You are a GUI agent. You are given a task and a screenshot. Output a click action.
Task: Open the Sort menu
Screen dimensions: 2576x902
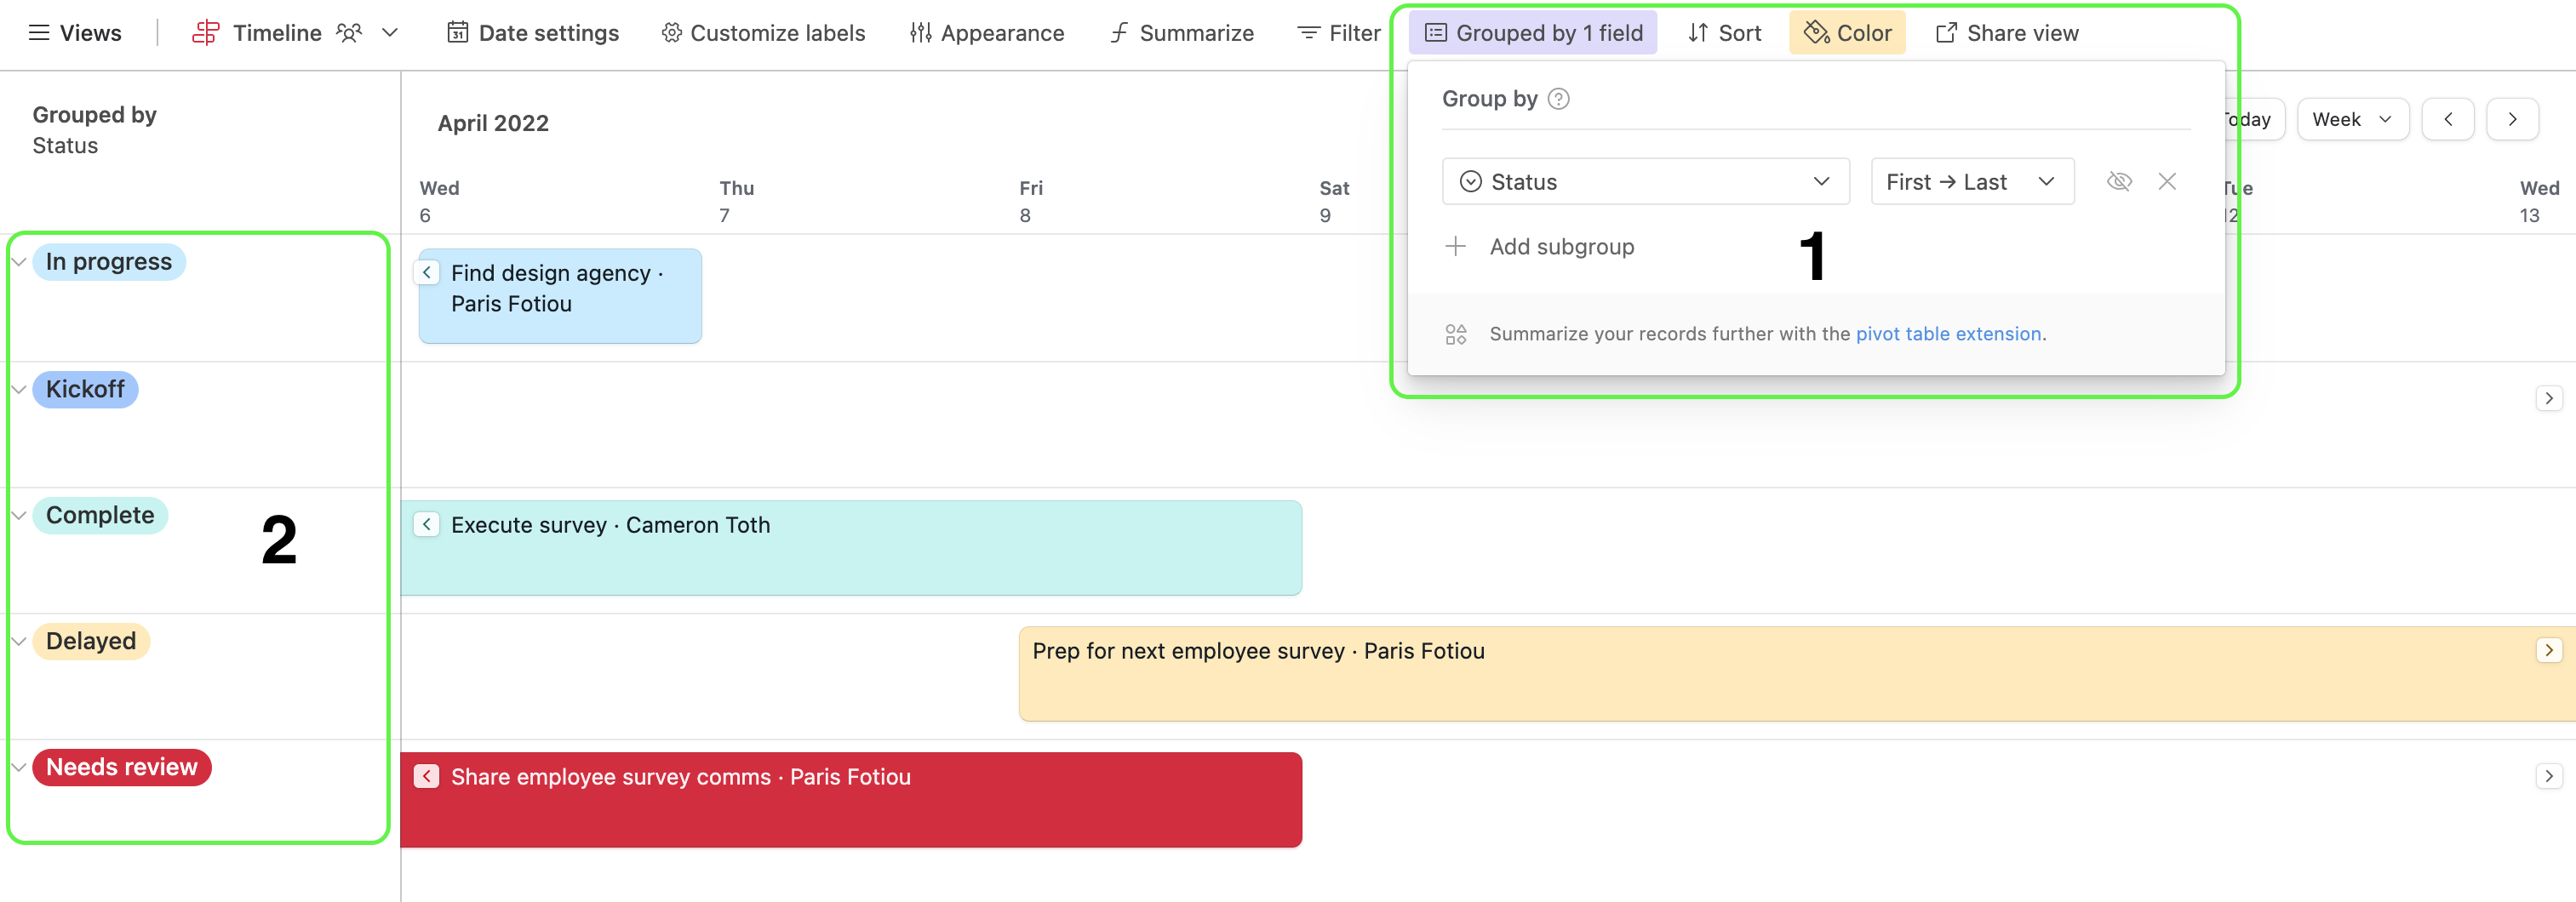coord(1724,33)
